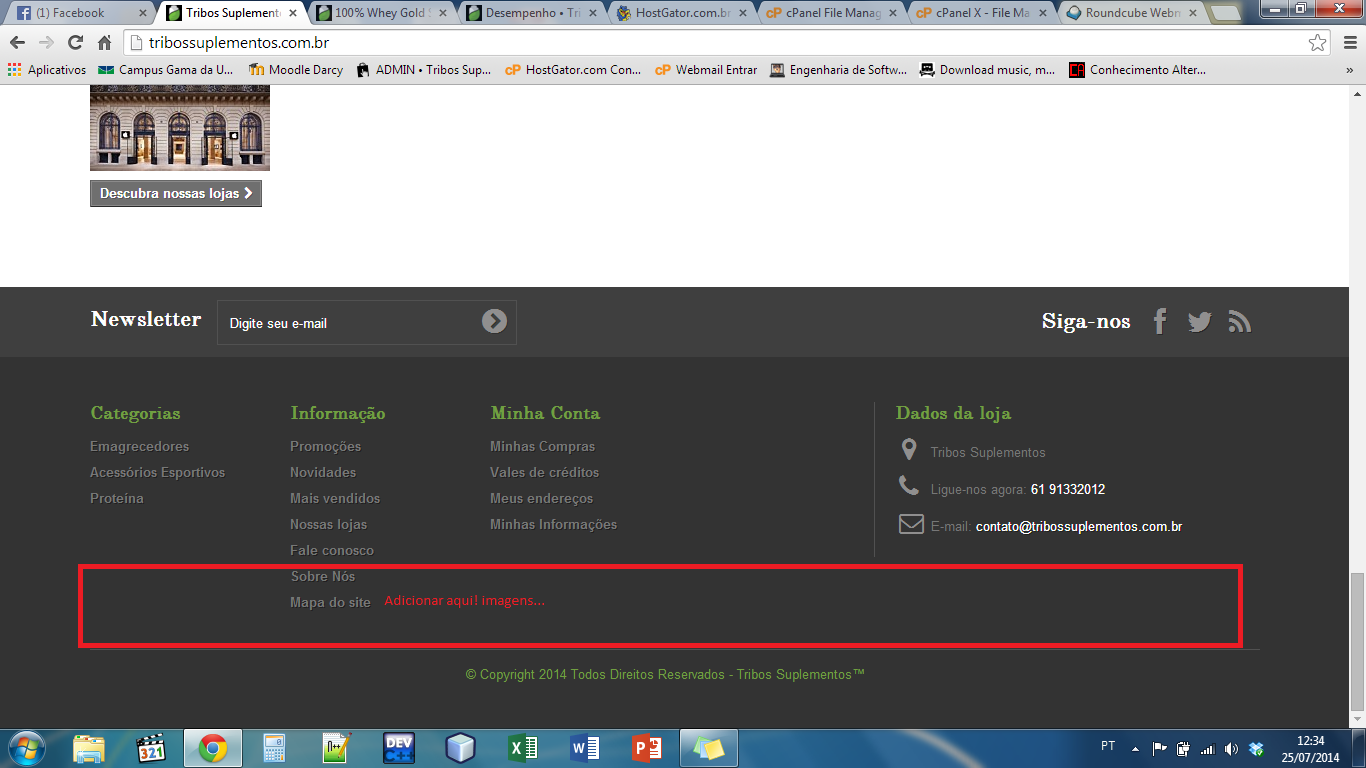1366x768 pixels.
Task: Reload the page with the refresh icon
Action: 75,43
